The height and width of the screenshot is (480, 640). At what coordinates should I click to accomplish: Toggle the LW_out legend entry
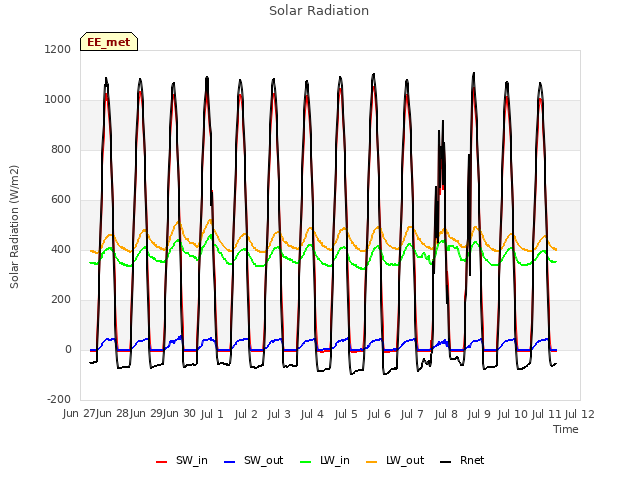click(x=395, y=461)
